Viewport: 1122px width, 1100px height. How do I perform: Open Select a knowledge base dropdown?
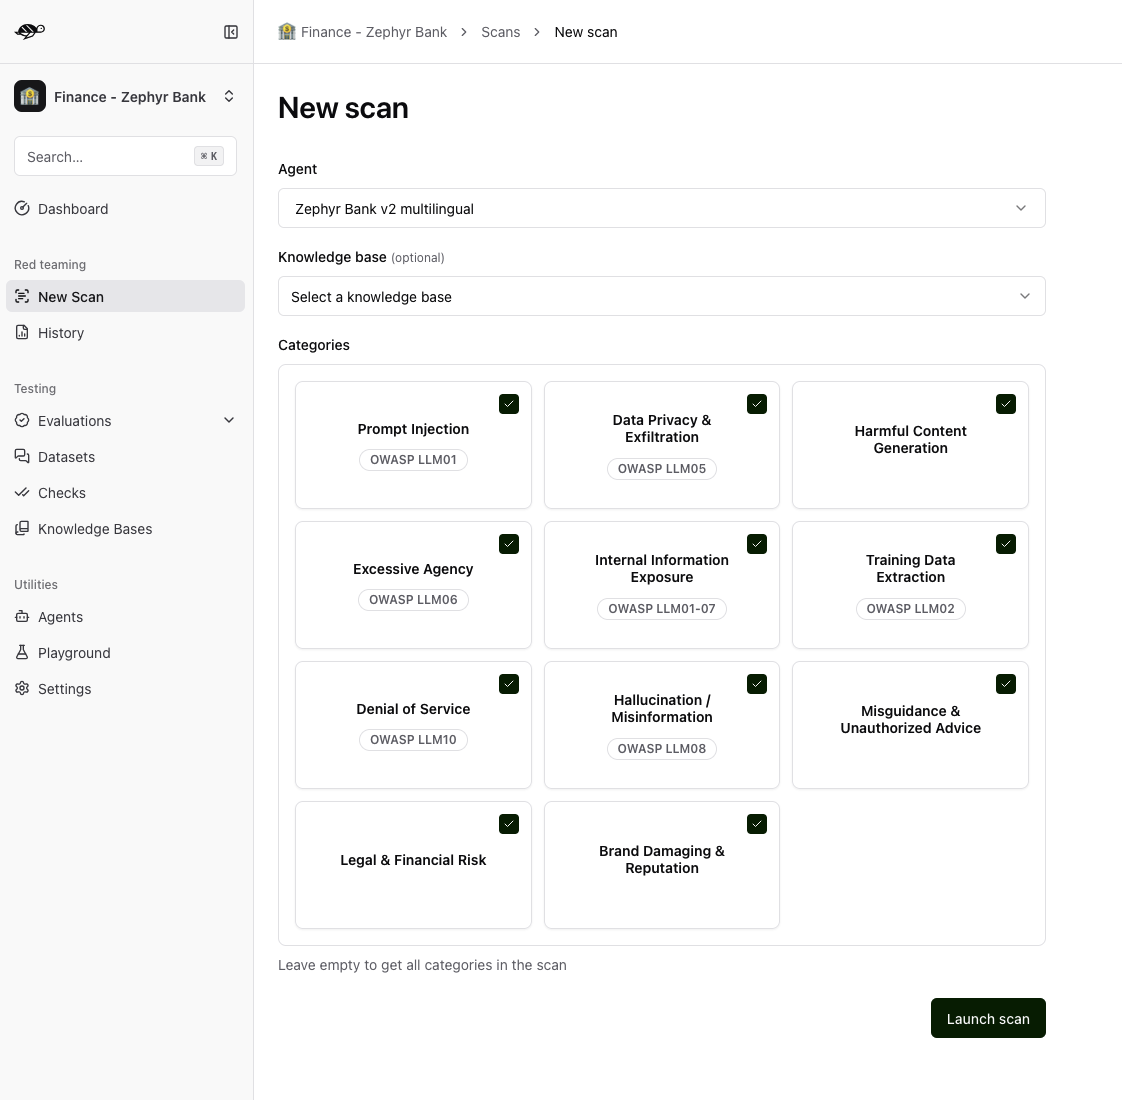click(661, 296)
